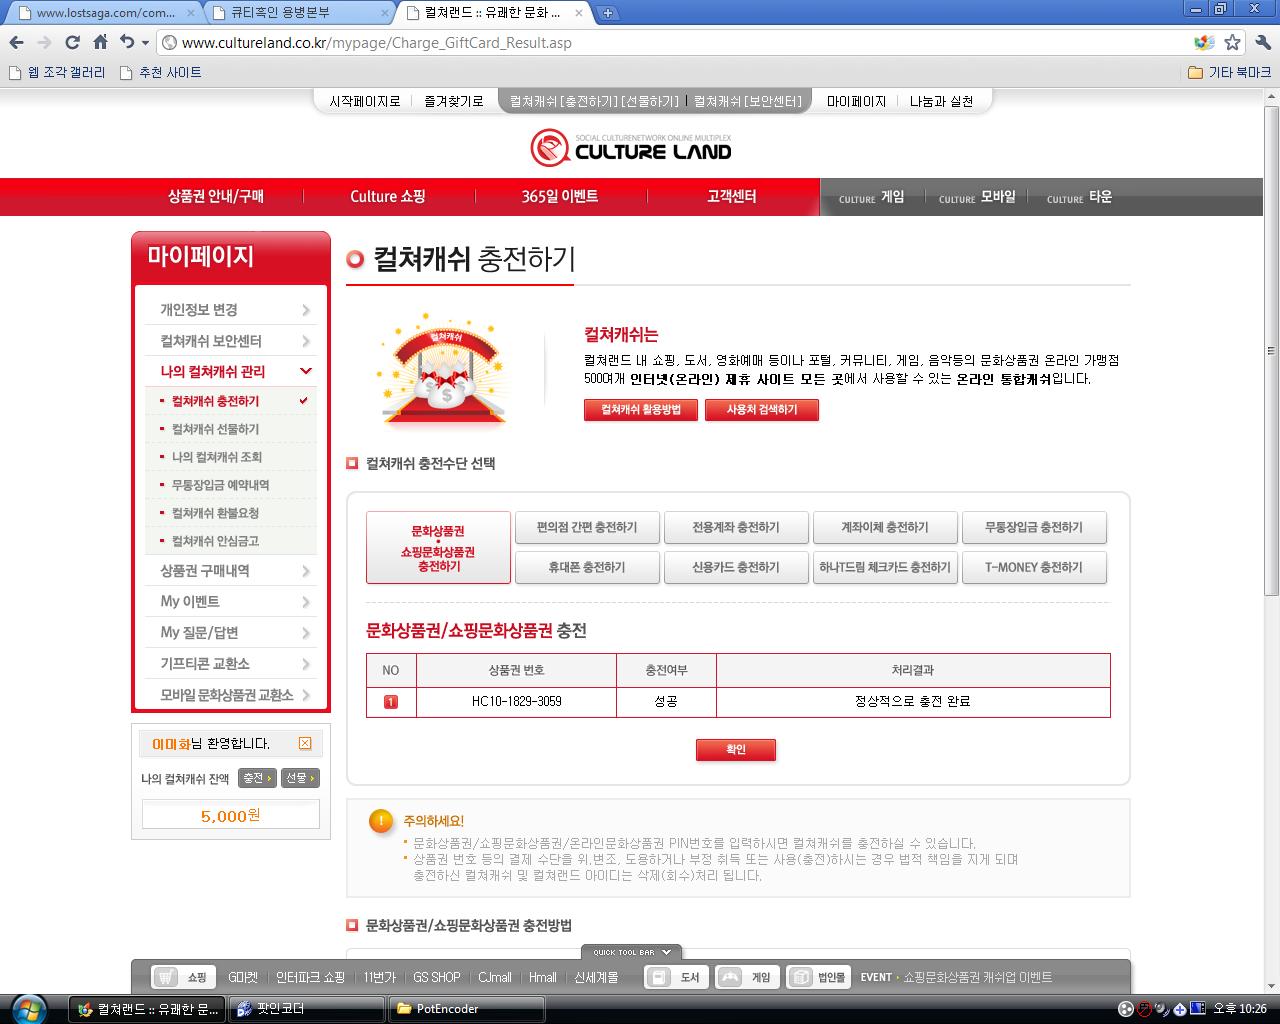This screenshot has width=1280, height=1024.
Task: Bookmark this page with star icon
Action: click(1232, 42)
